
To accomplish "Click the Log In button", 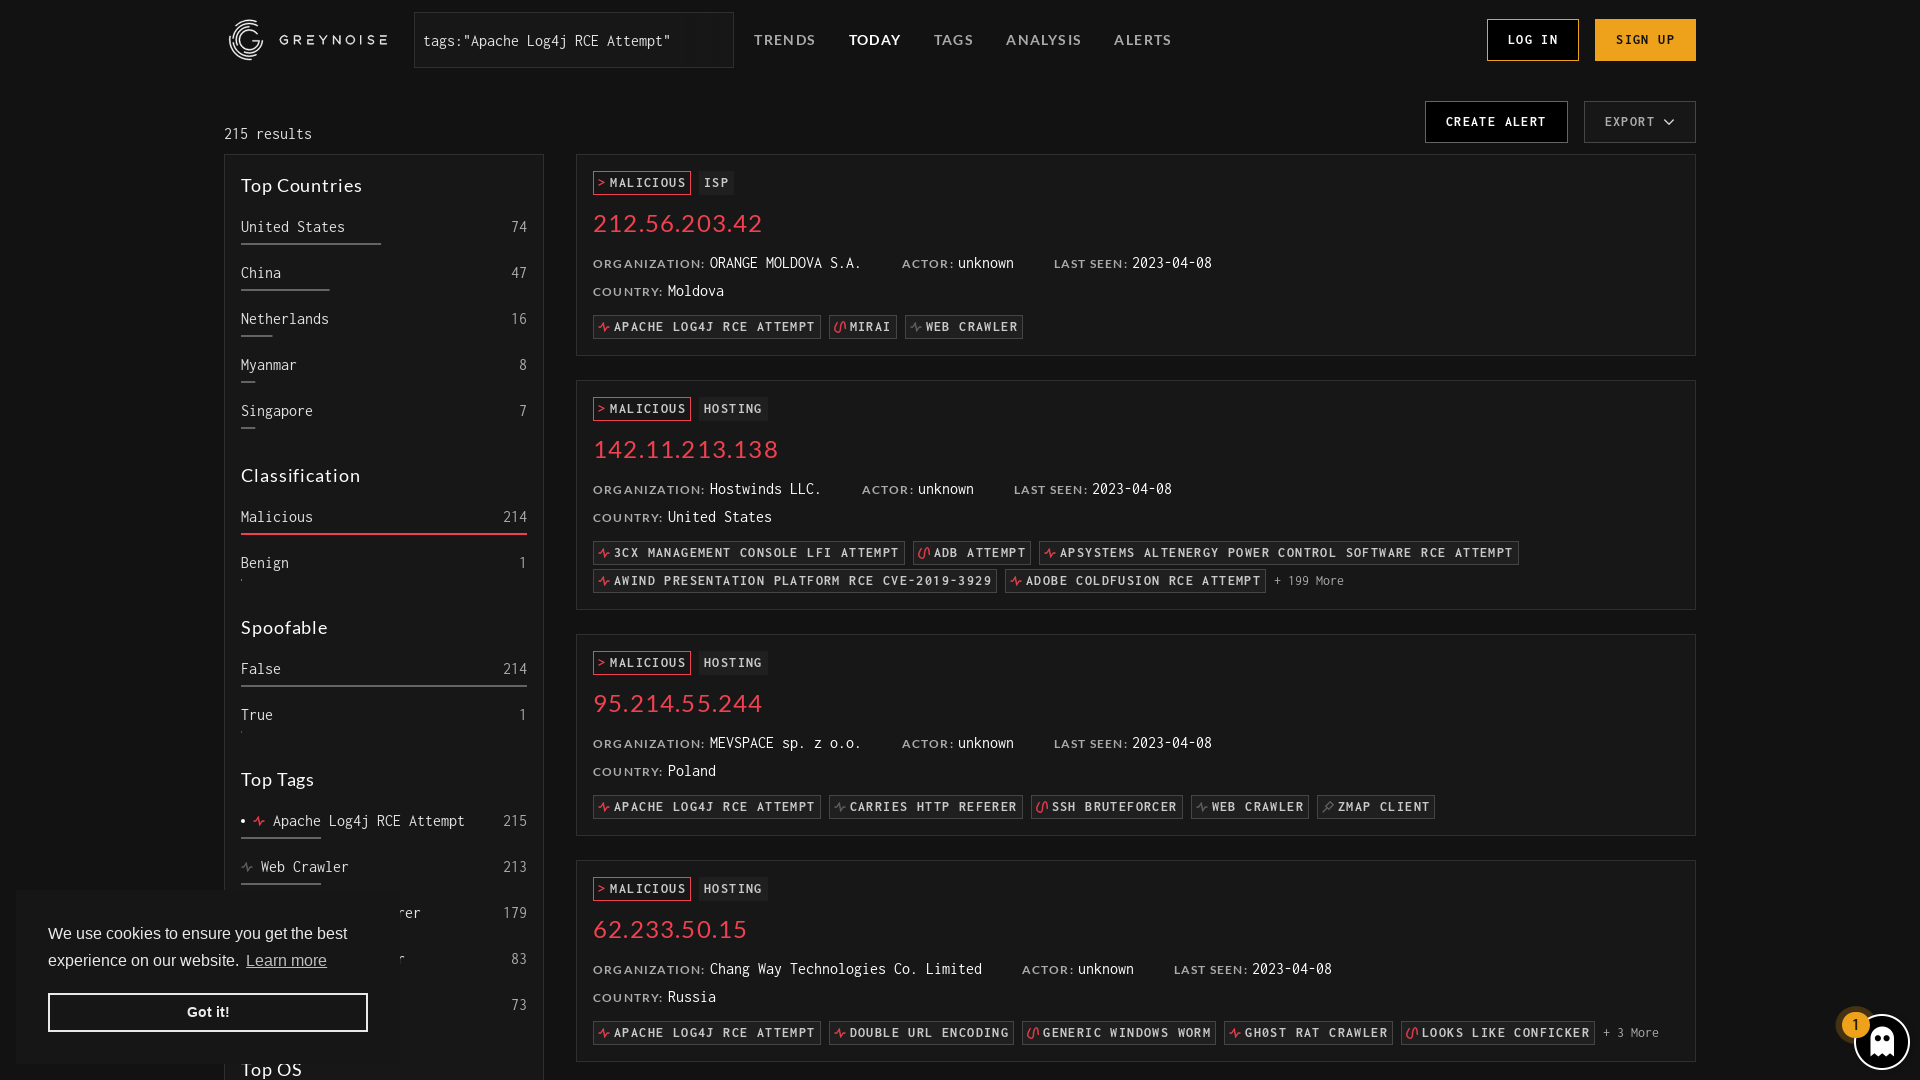I will tap(1533, 40).
